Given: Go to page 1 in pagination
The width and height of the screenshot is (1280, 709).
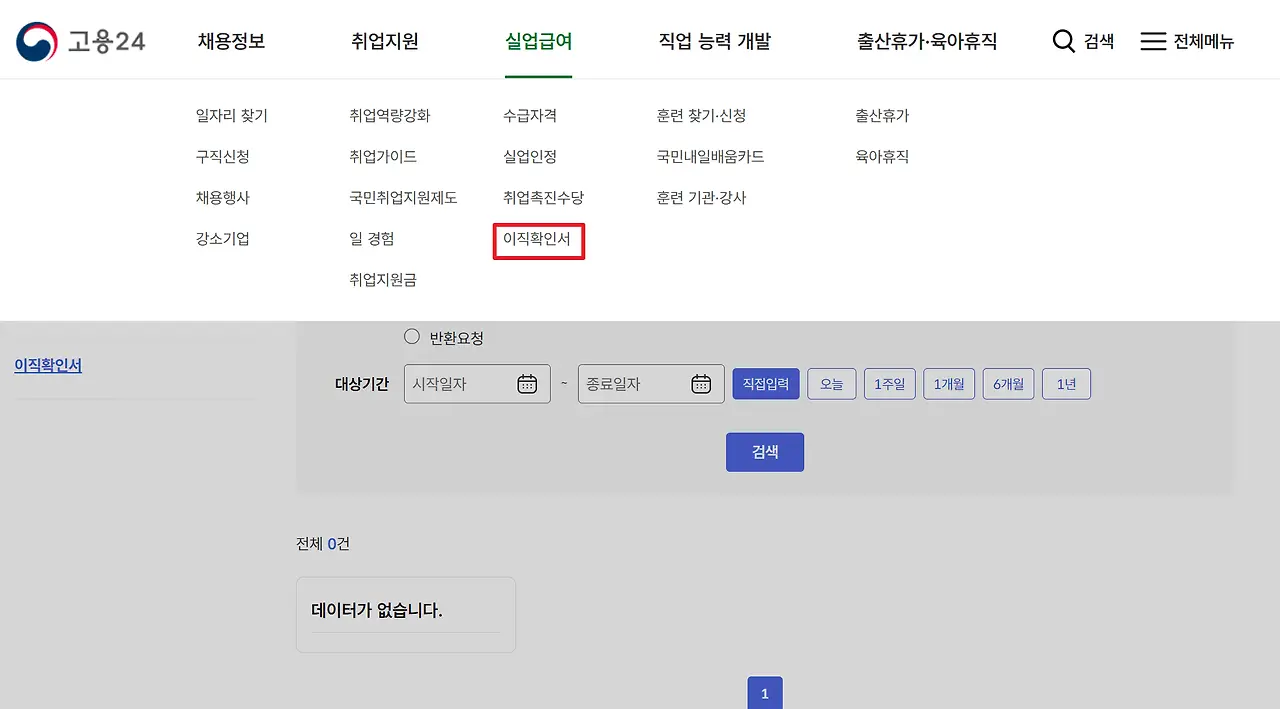Looking at the screenshot, I should pyautogui.click(x=765, y=693).
